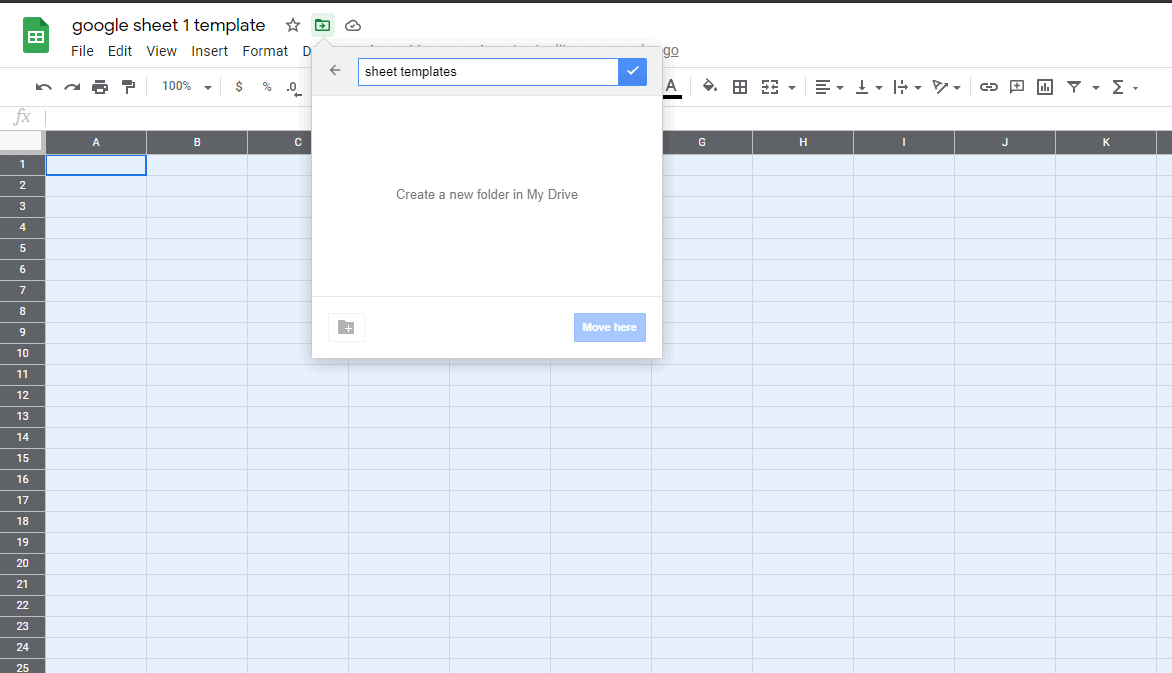The image size is (1172, 673).
Task: Change the text color
Action: coord(672,87)
